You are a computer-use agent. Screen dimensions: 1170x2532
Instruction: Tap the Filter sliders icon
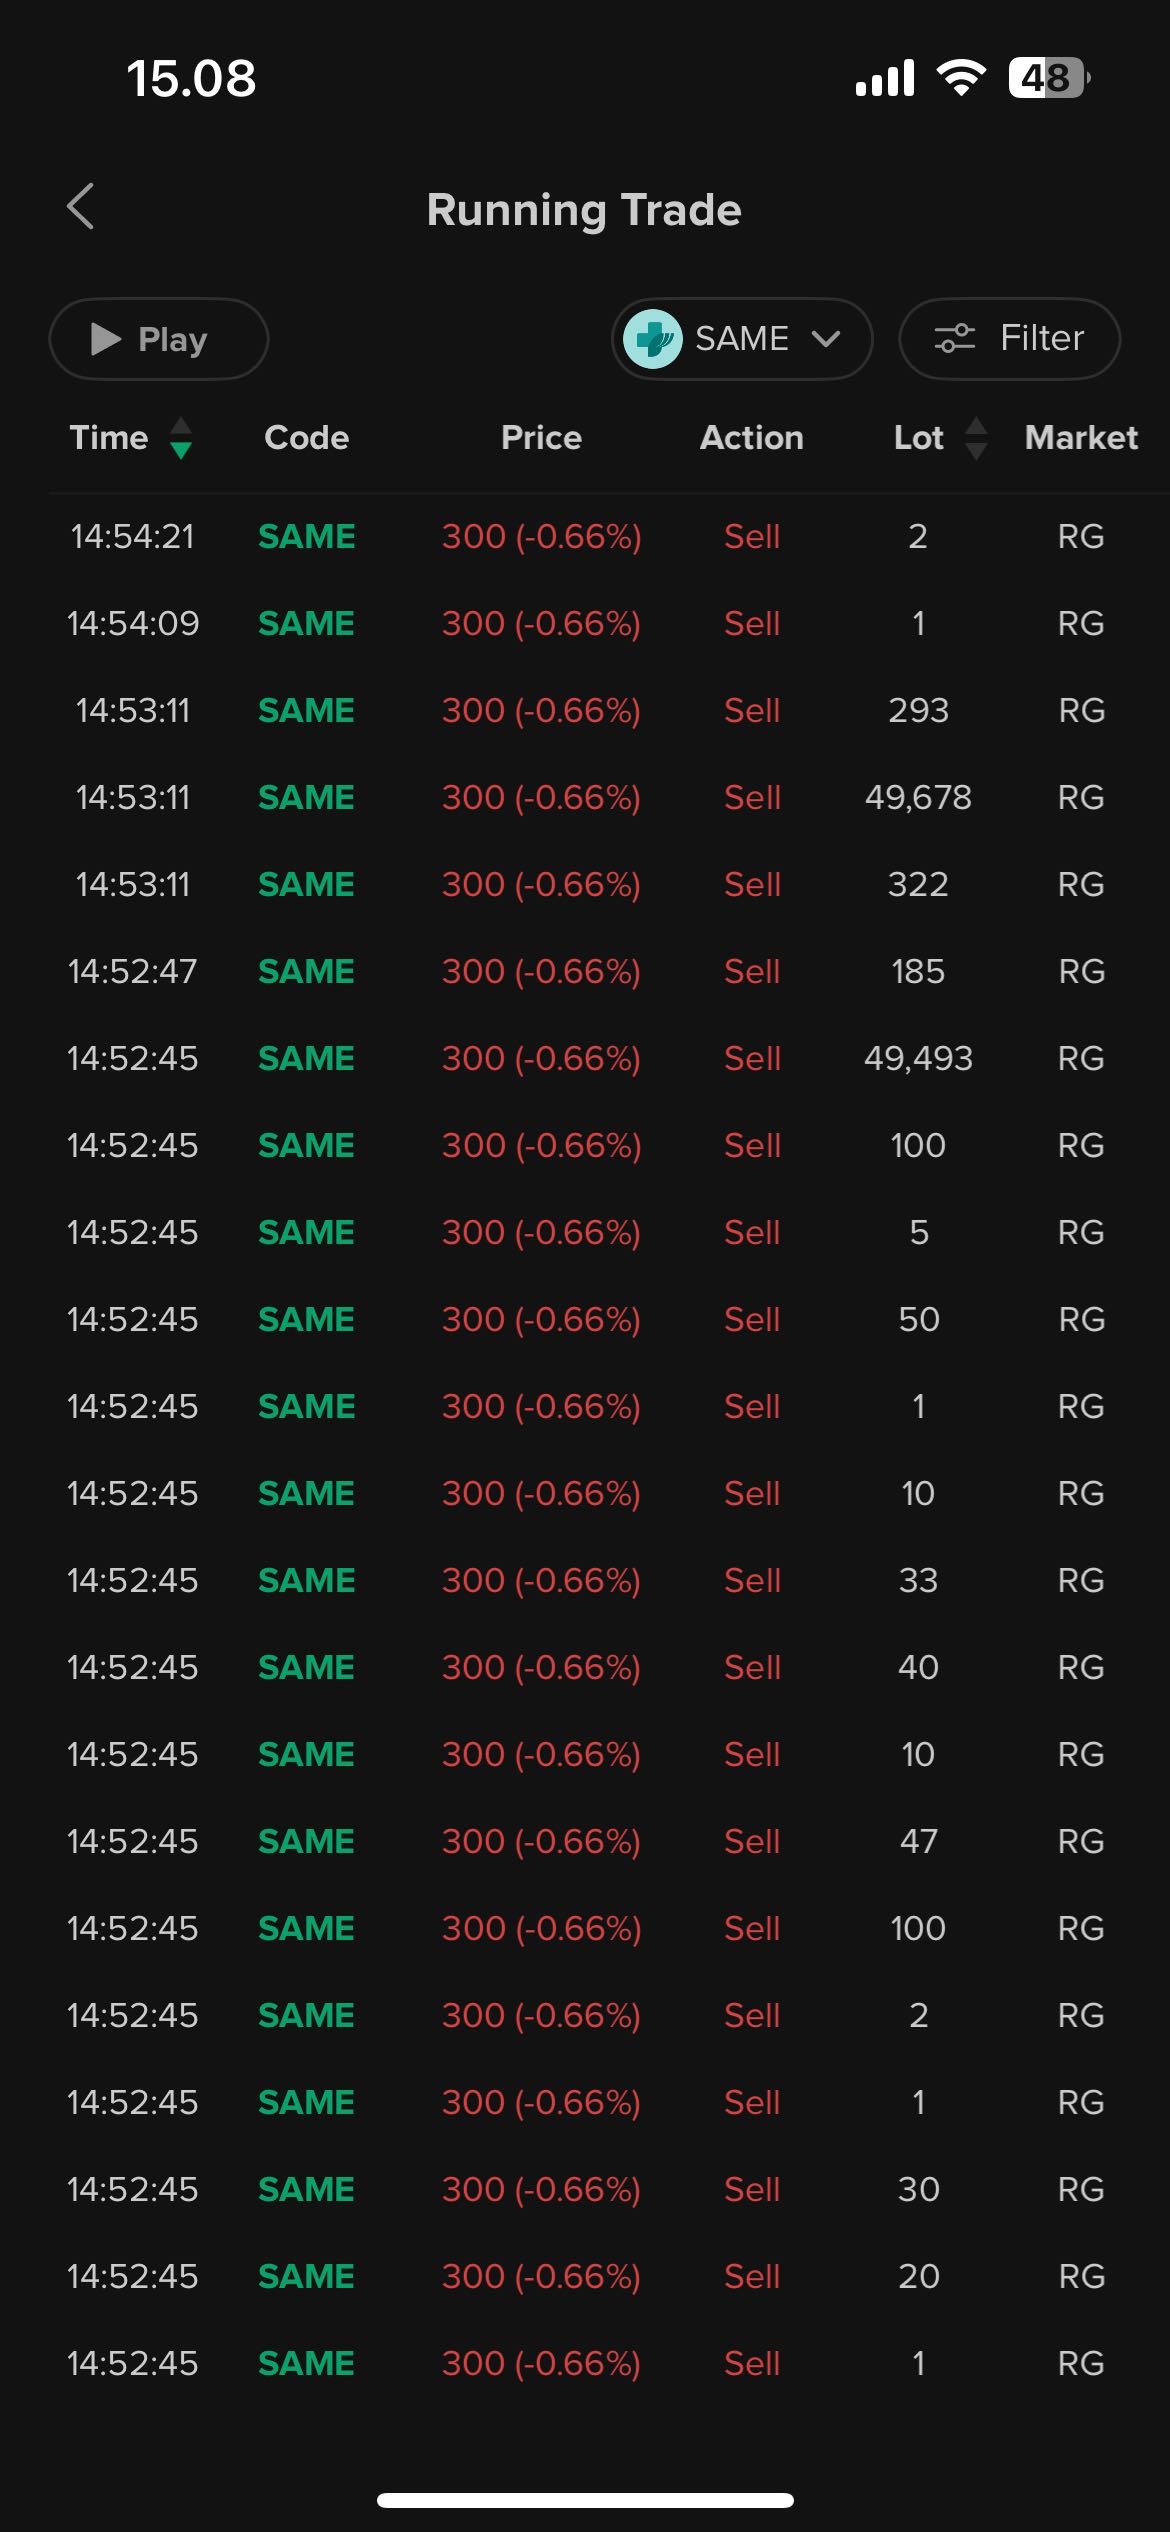pyautogui.click(x=954, y=339)
